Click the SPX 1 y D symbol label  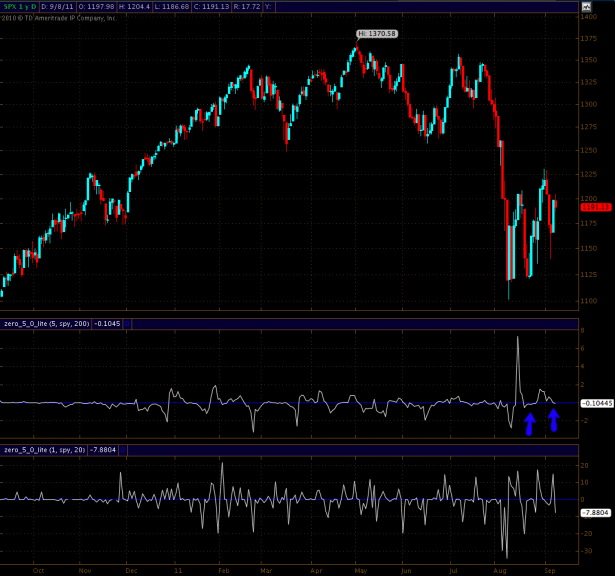click(x=20, y=7)
